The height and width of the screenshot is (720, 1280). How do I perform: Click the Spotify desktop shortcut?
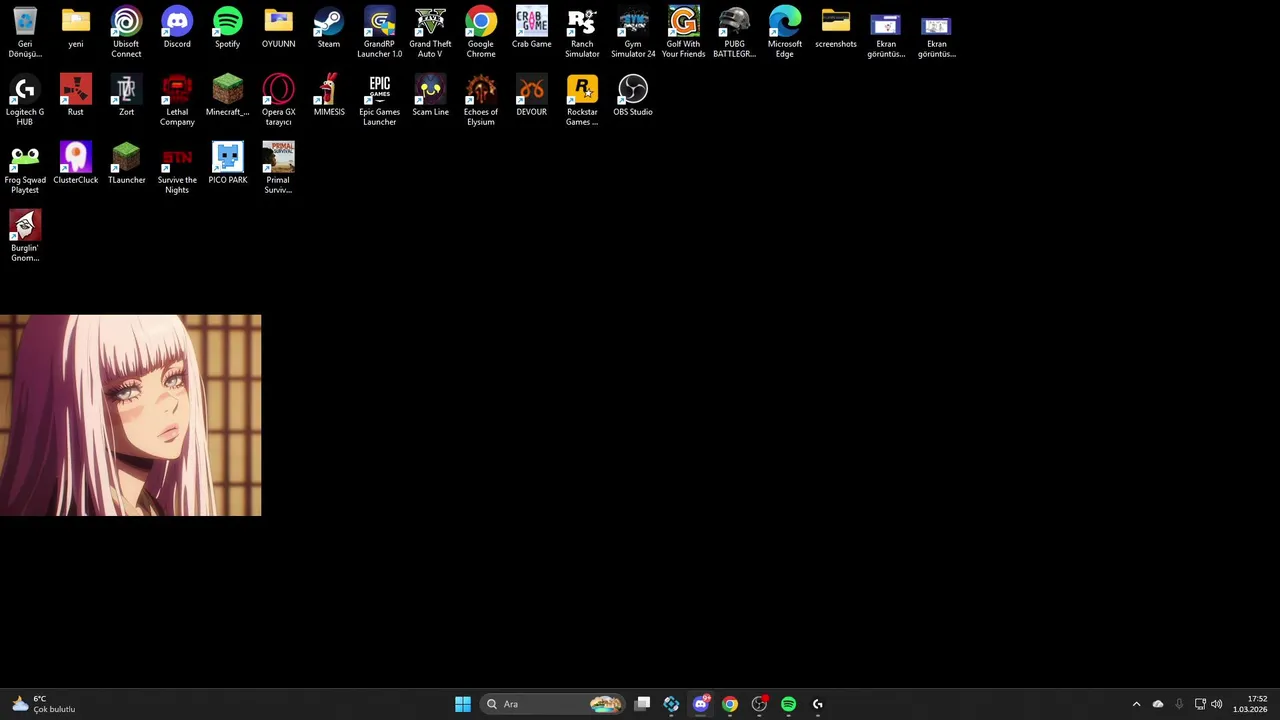tap(227, 28)
